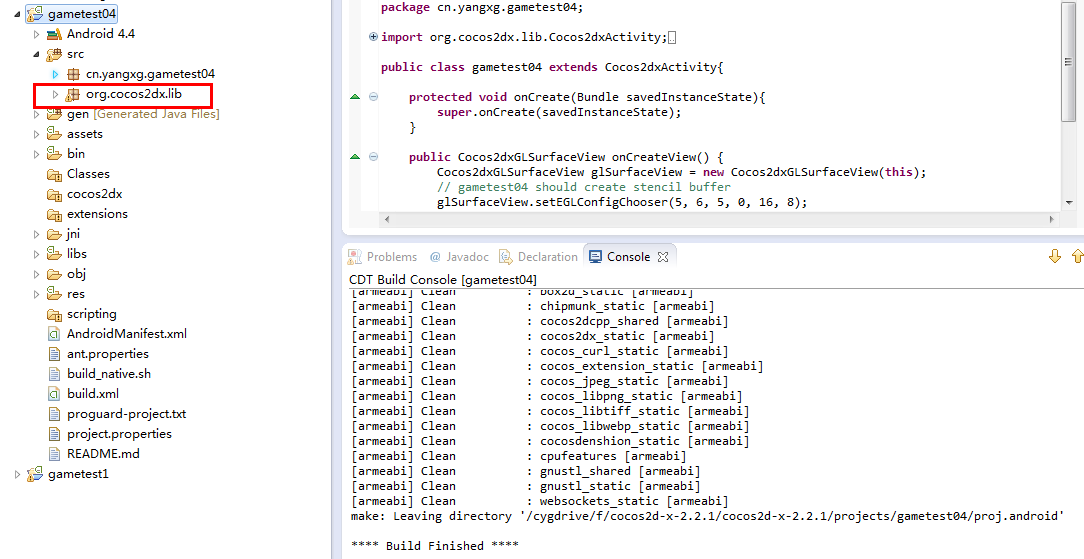Switch to the Declaration tab
The image size is (1084, 559).
tap(539, 256)
